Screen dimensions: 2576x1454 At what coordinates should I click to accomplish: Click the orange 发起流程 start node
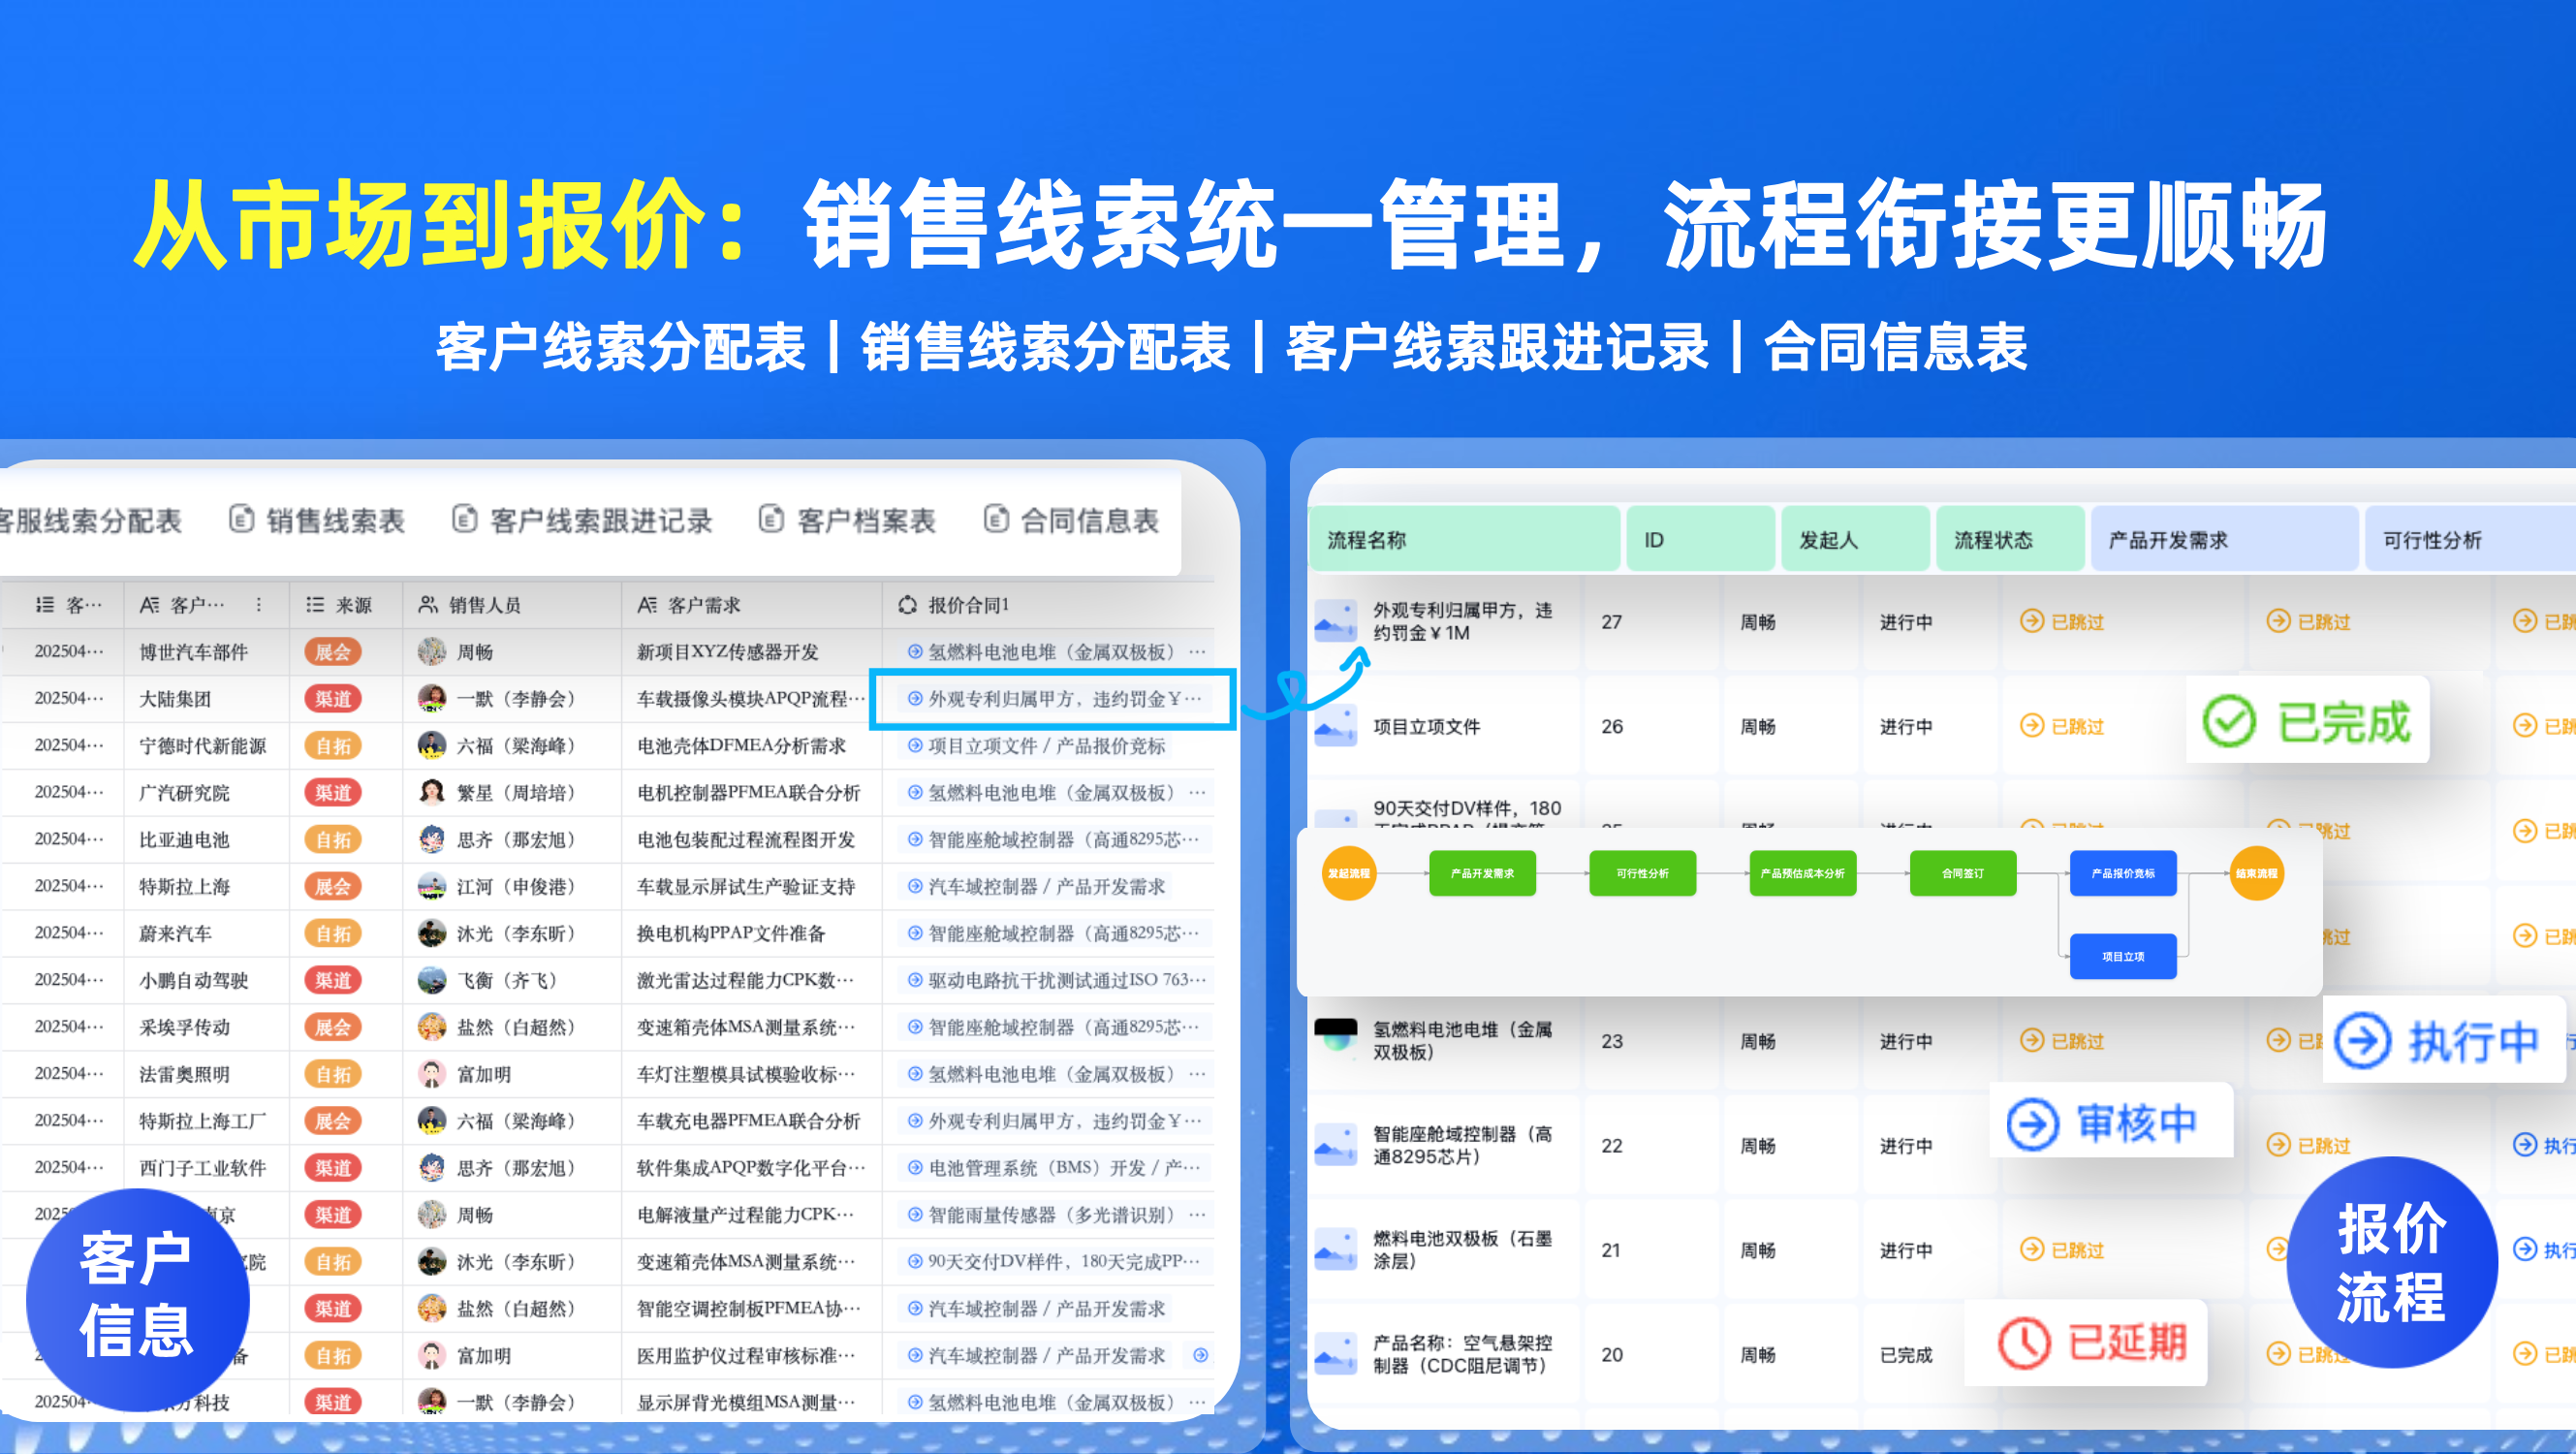tap(1348, 873)
